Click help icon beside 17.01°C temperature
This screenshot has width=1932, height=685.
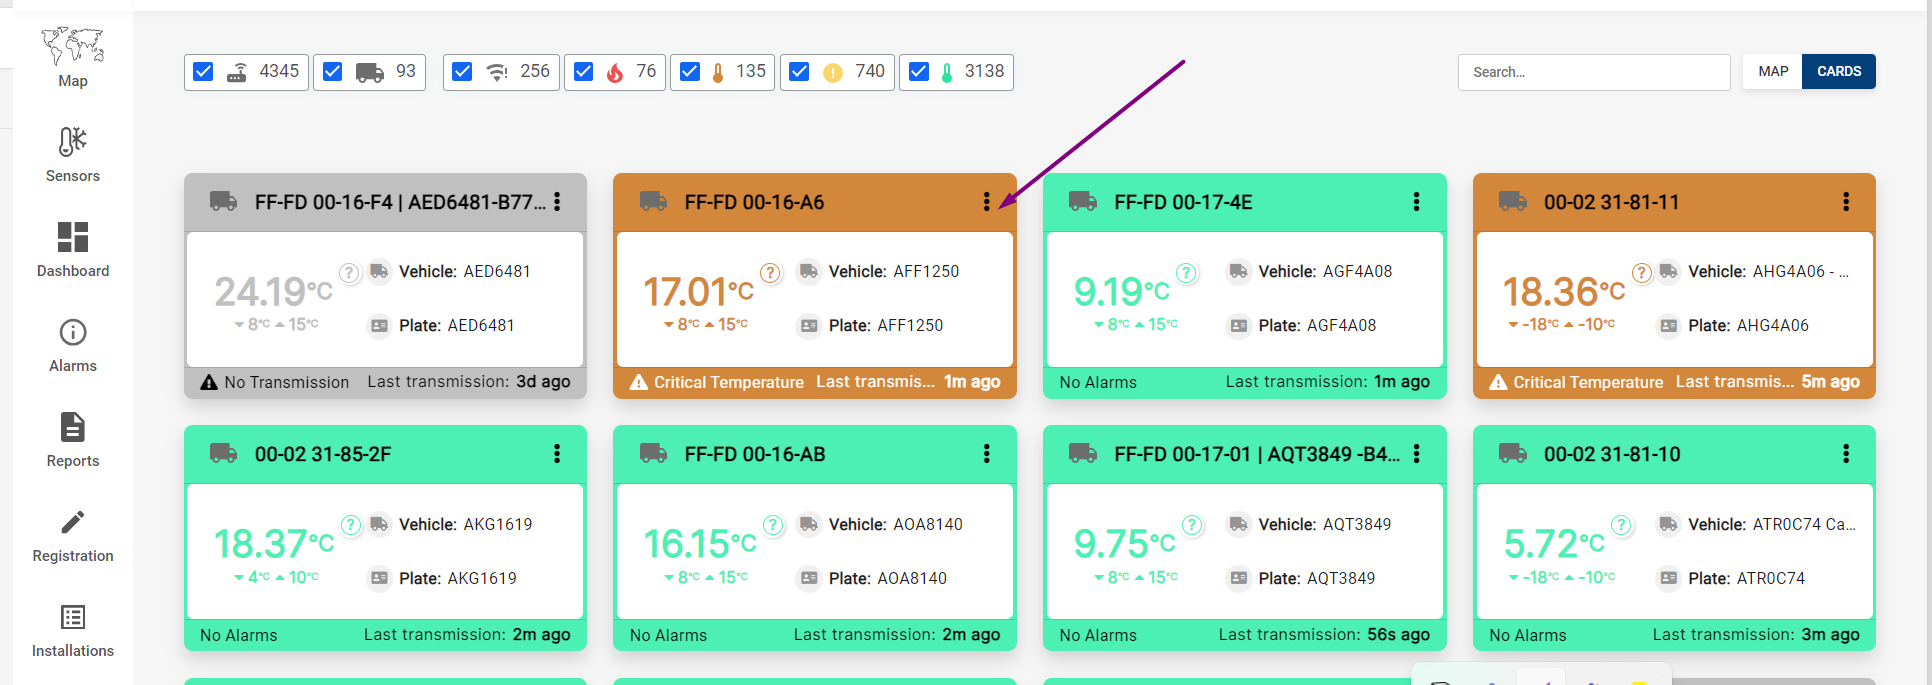770,273
